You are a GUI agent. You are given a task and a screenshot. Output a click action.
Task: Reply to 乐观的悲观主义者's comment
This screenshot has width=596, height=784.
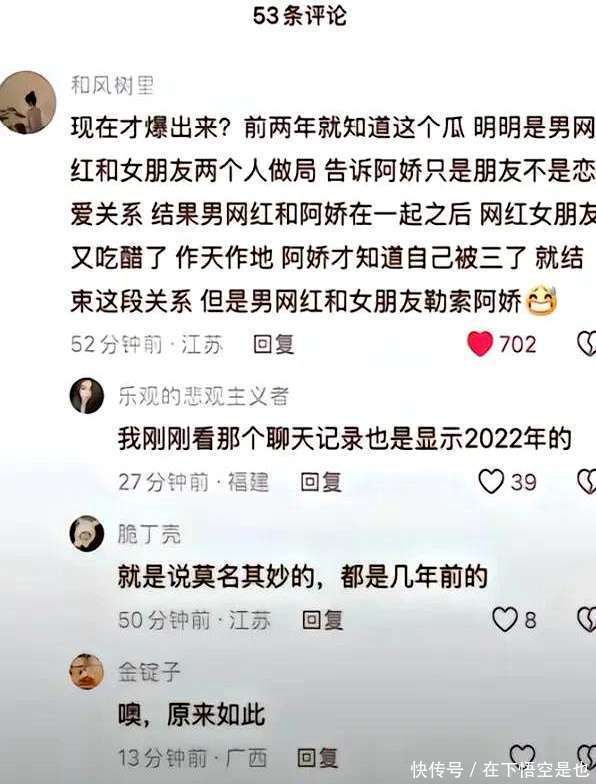(321, 482)
